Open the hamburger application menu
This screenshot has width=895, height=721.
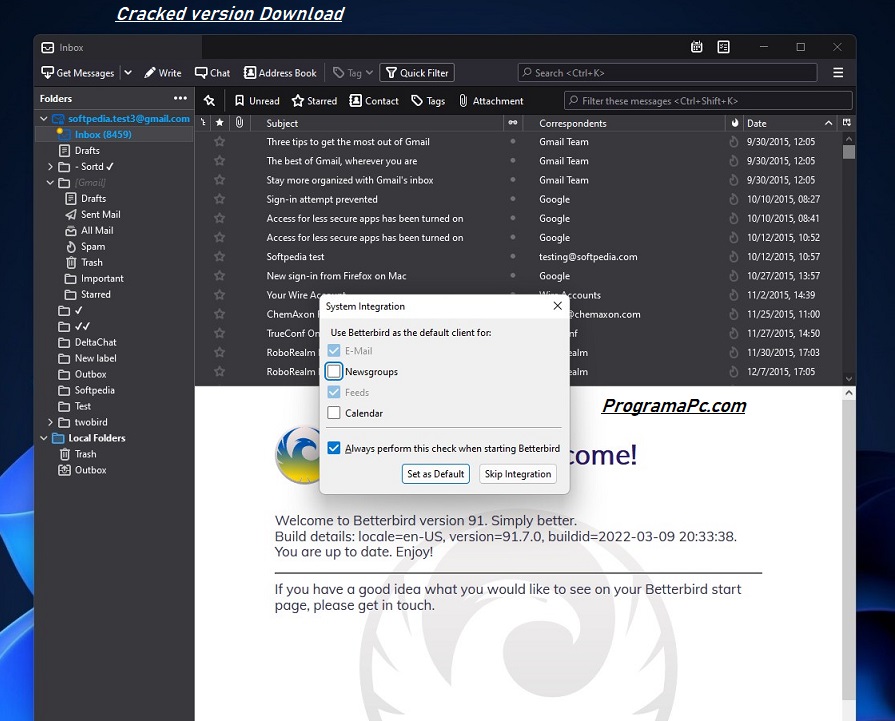click(838, 73)
